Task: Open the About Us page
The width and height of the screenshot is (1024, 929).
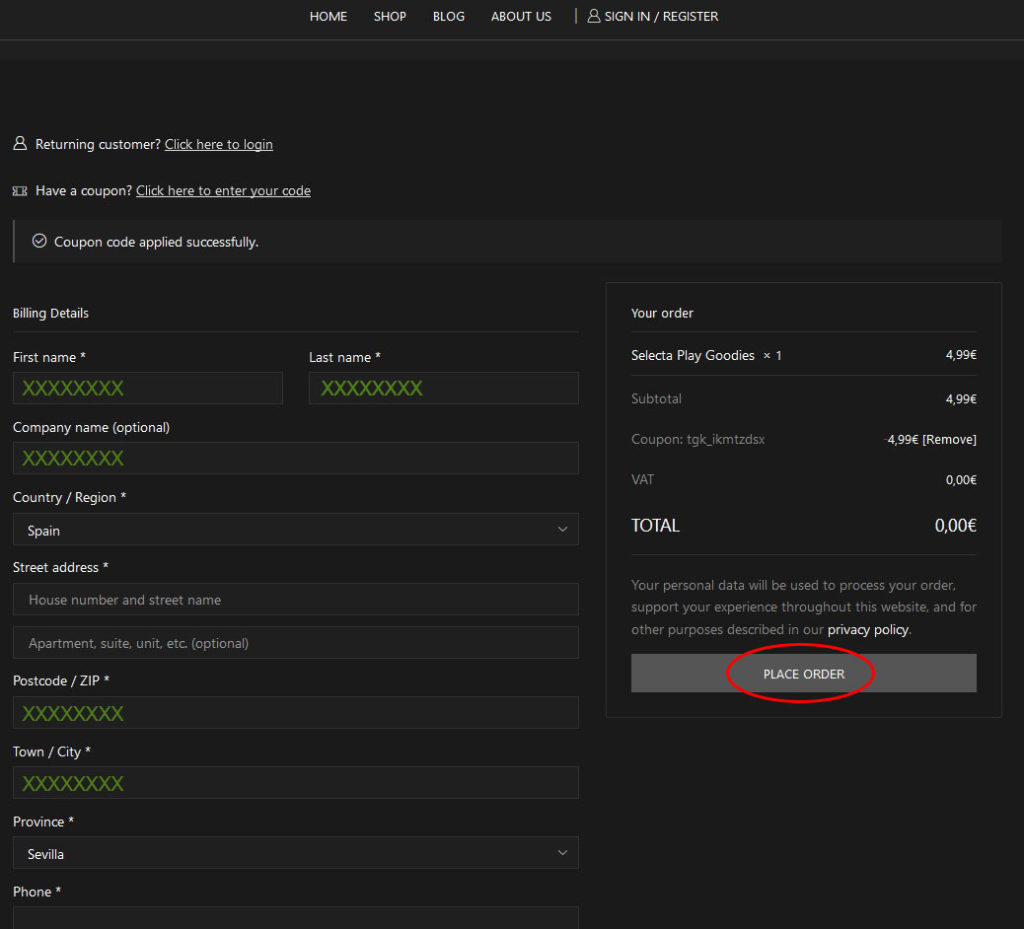Action: pyautogui.click(x=521, y=16)
